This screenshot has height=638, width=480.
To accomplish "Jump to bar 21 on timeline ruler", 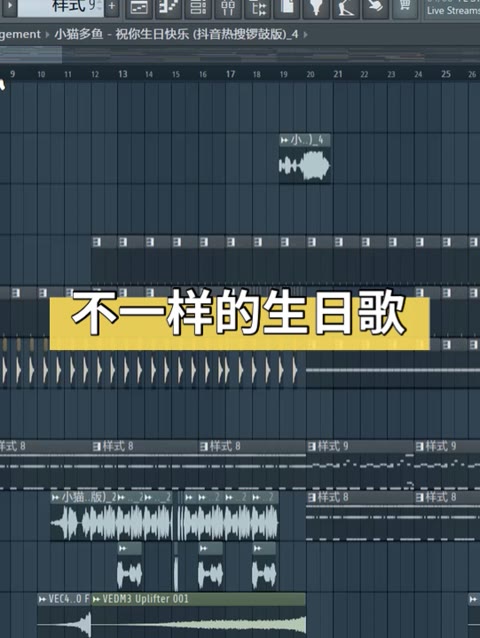I will [338, 74].
